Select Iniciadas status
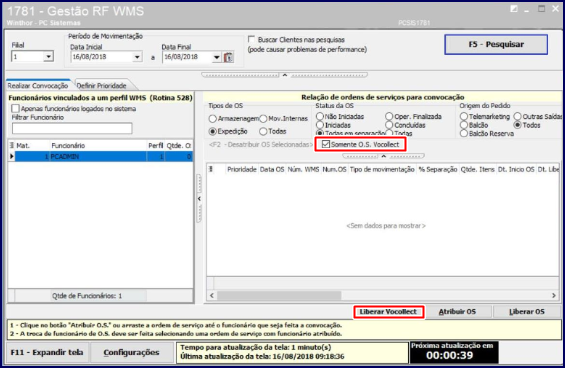The image size is (565, 368). pos(320,125)
